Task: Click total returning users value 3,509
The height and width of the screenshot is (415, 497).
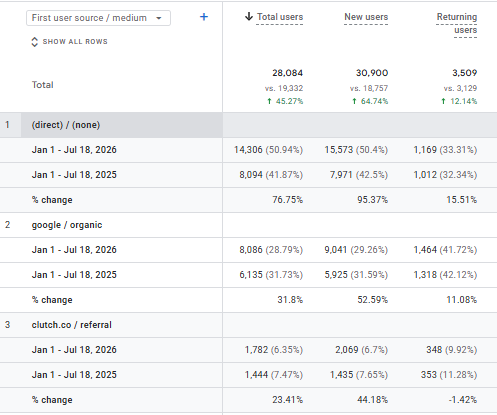Action: (465, 73)
